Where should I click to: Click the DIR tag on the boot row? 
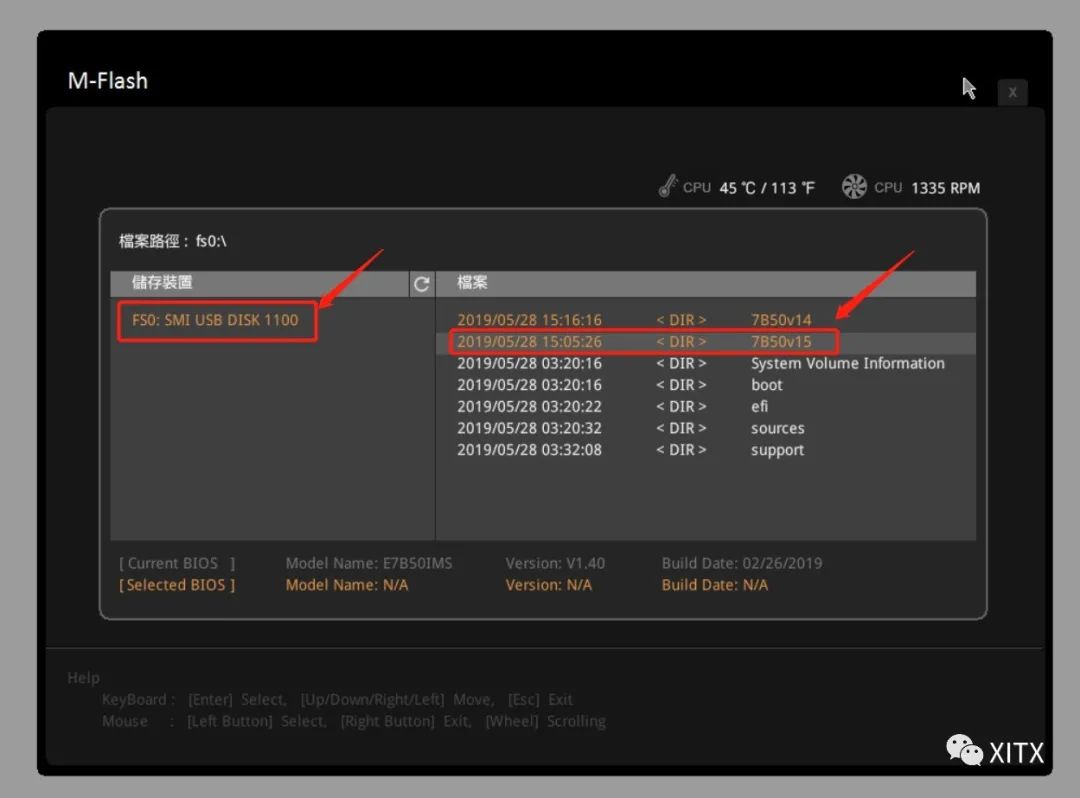[x=681, y=385]
